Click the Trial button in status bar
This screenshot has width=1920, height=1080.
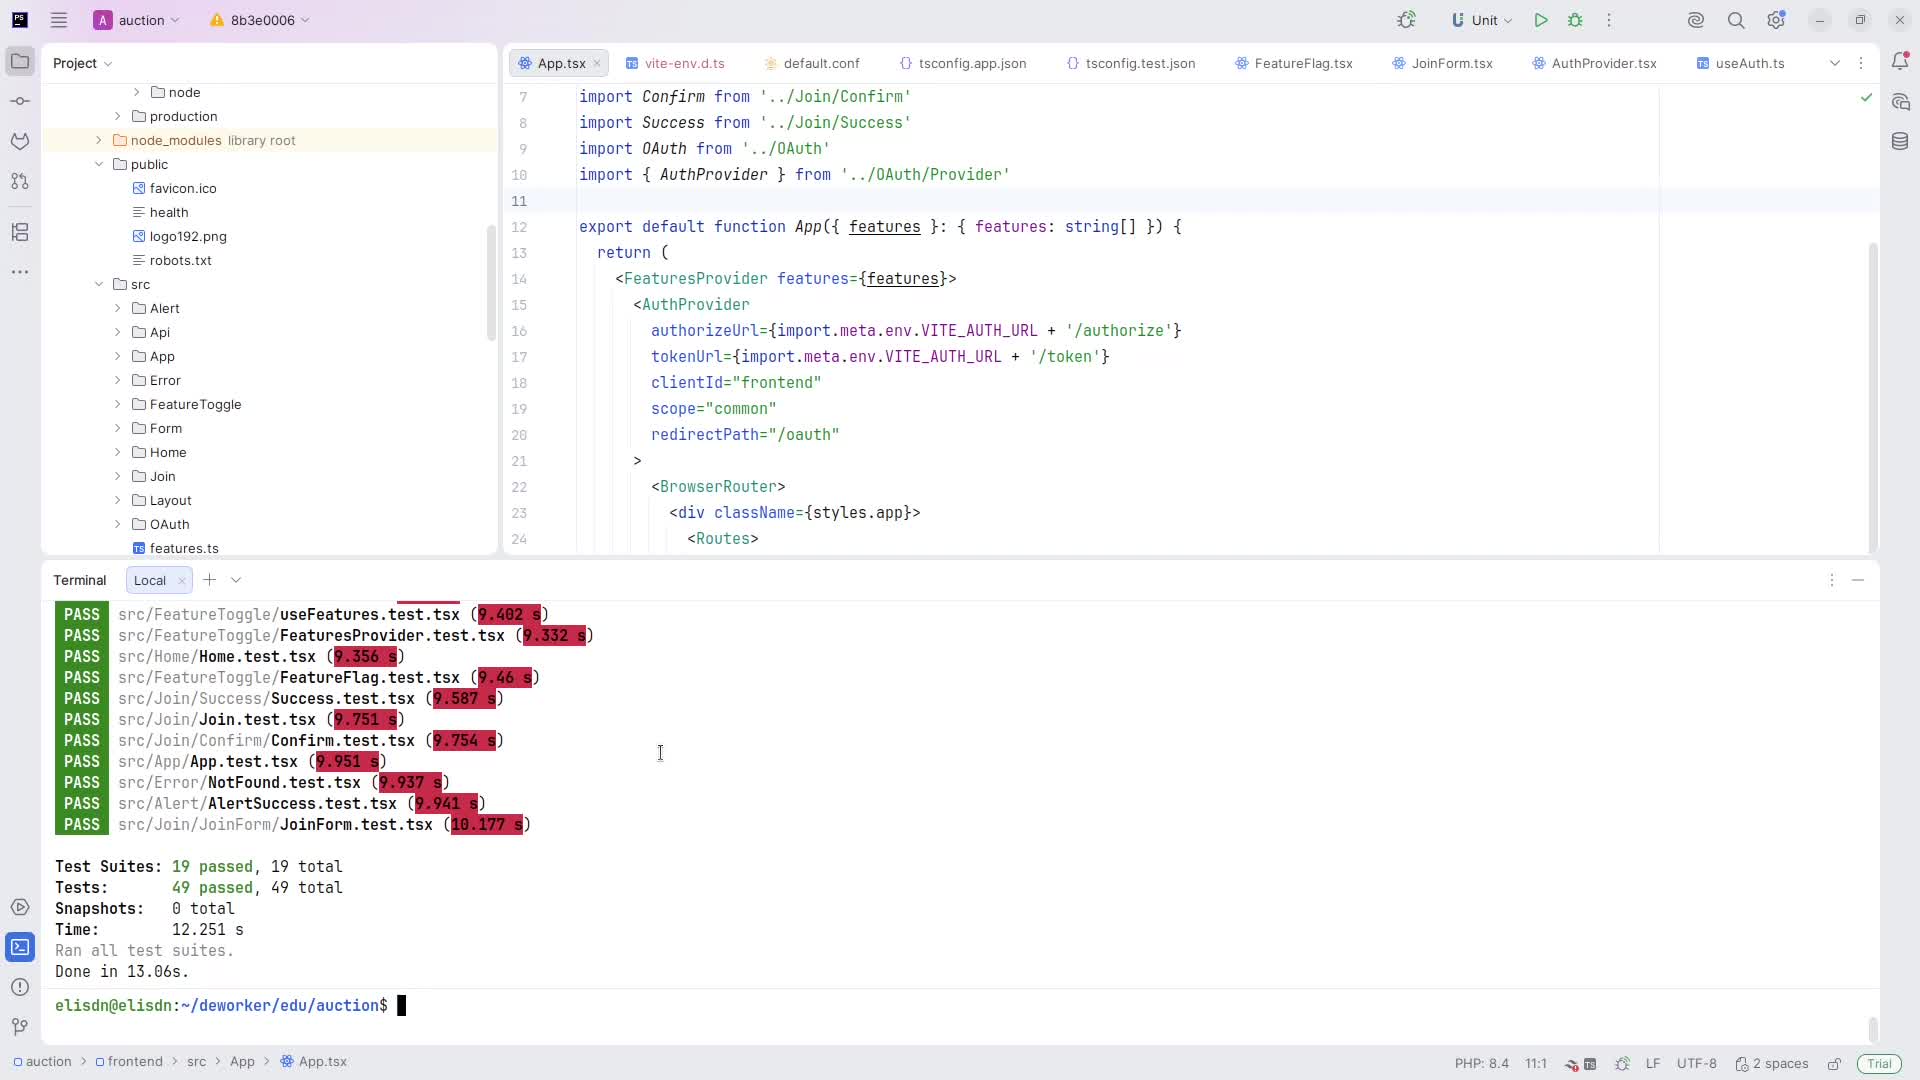point(1878,1063)
